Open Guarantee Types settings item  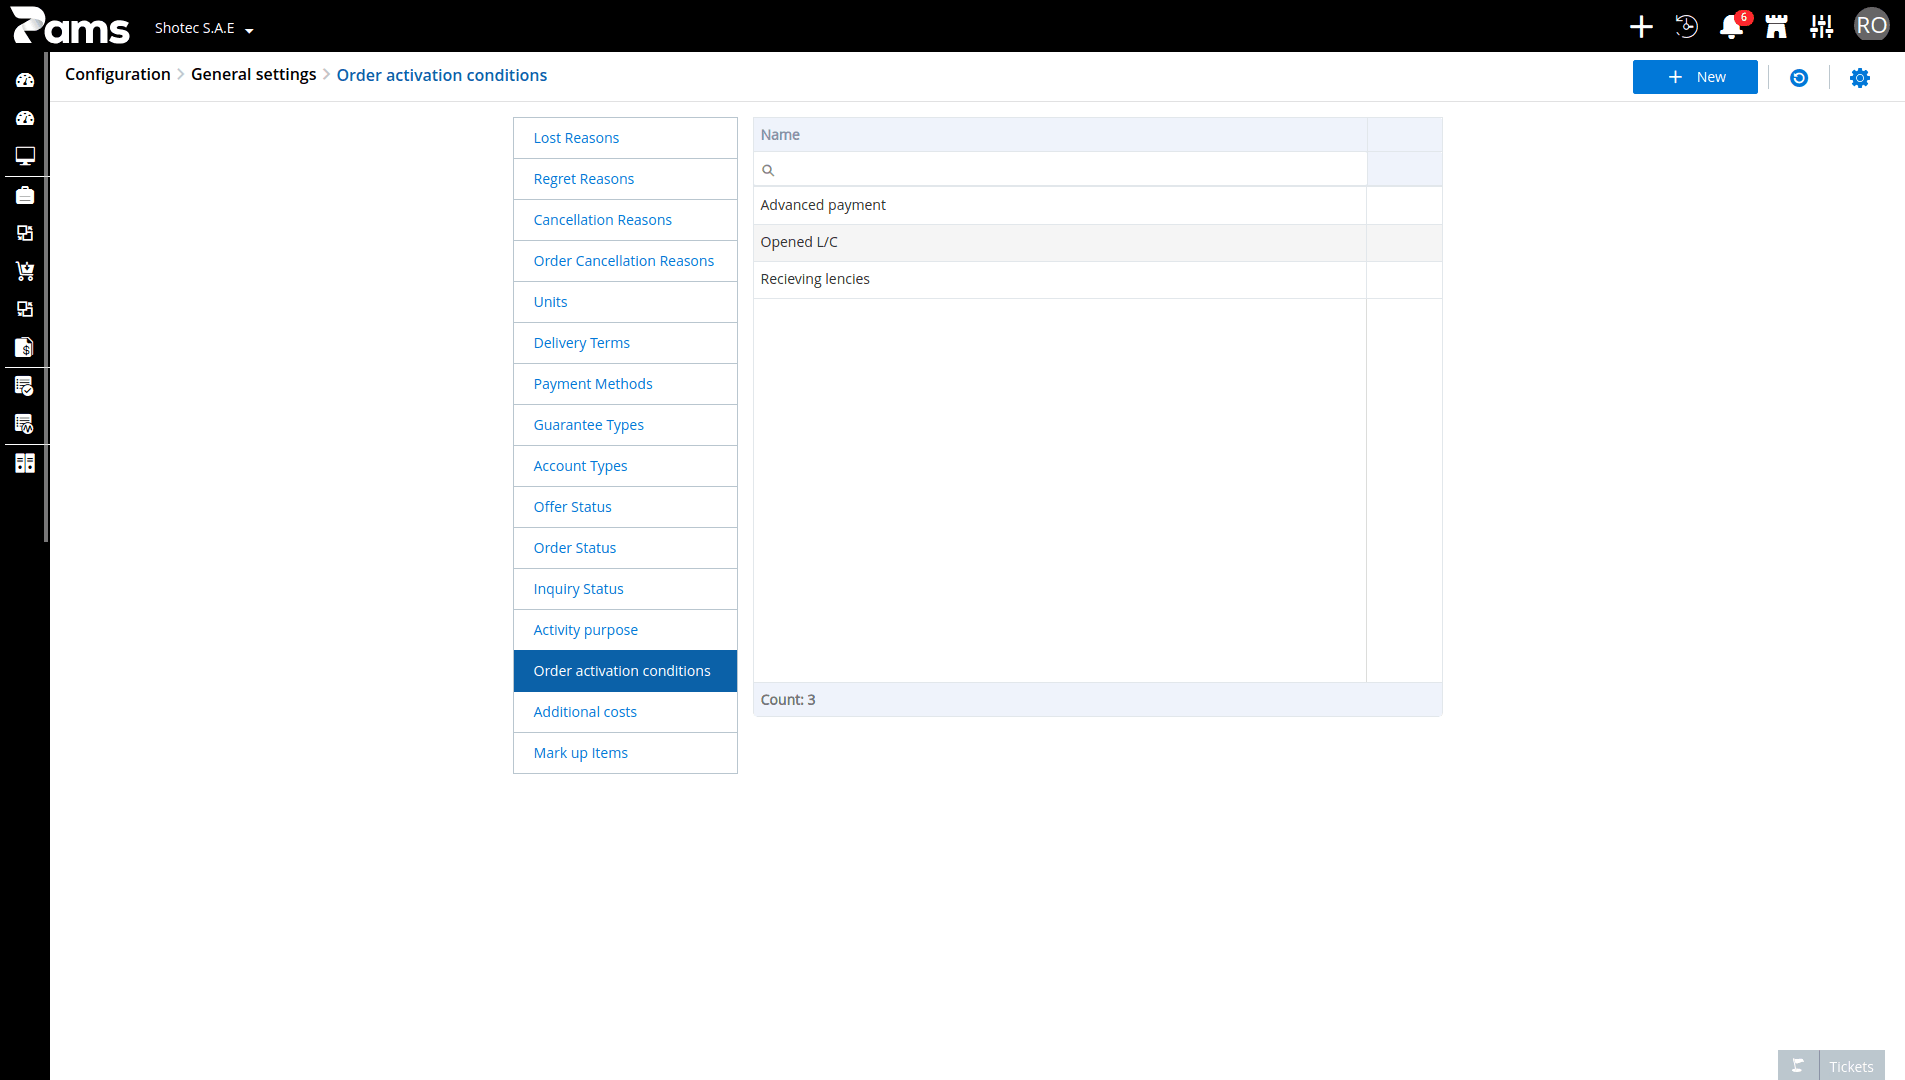[x=625, y=425]
